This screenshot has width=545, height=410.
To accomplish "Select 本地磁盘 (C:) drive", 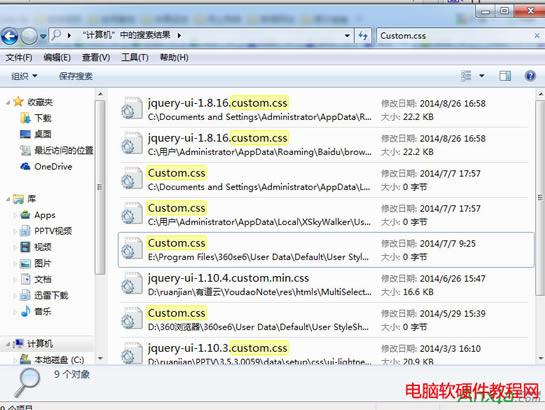I will tap(52, 359).
